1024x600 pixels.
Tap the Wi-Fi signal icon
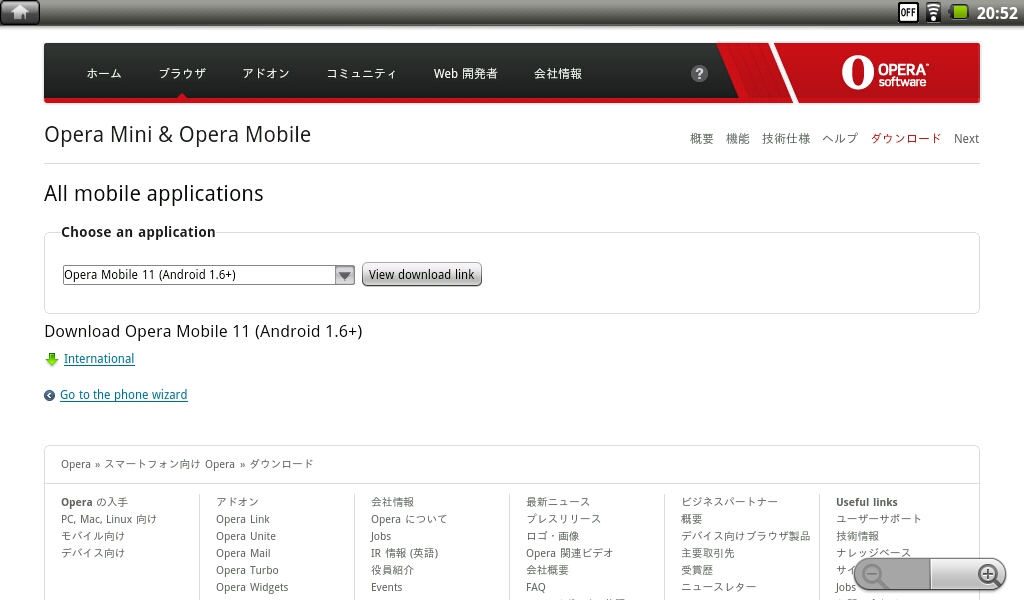[933, 12]
